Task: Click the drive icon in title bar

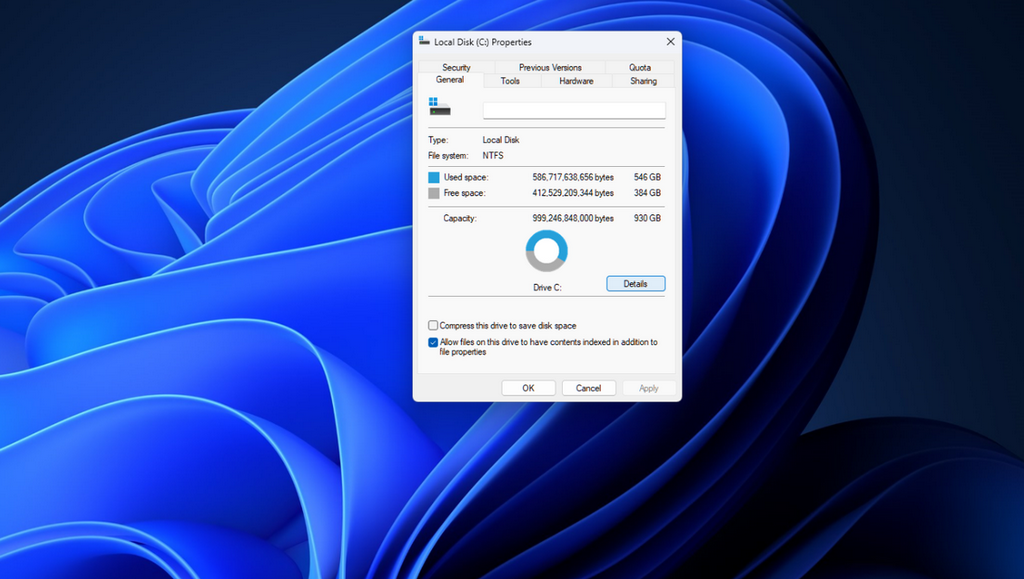Action: point(424,41)
